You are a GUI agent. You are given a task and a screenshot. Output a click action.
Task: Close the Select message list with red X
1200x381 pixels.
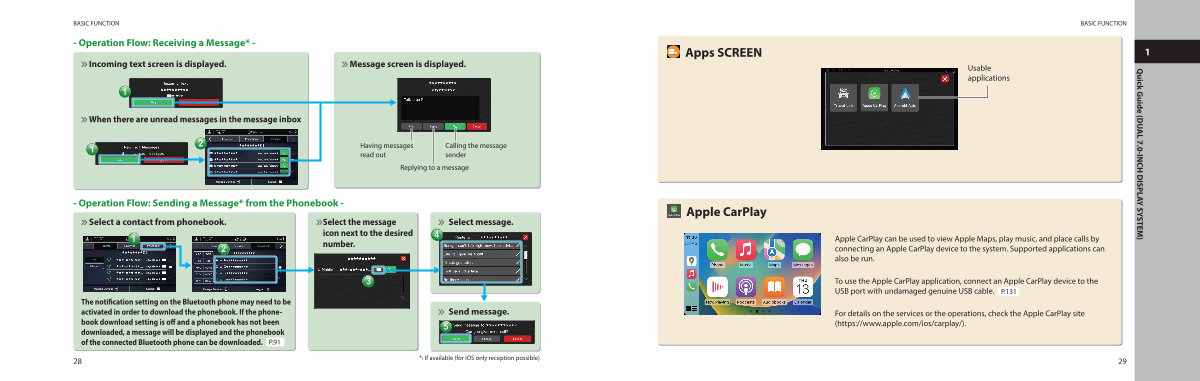coord(526,236)
